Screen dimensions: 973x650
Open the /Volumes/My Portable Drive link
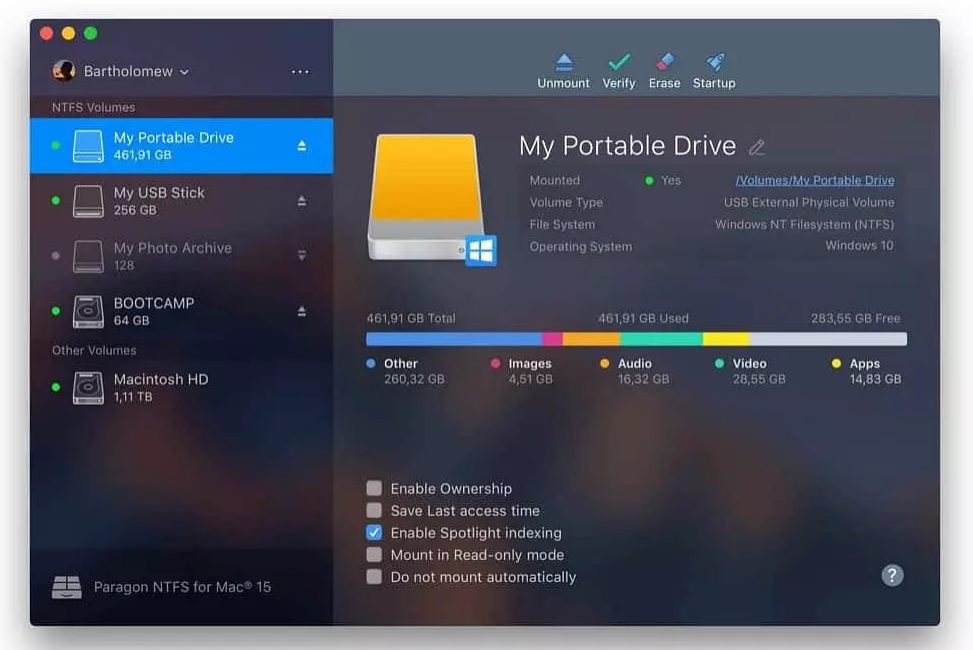point(814,181)
